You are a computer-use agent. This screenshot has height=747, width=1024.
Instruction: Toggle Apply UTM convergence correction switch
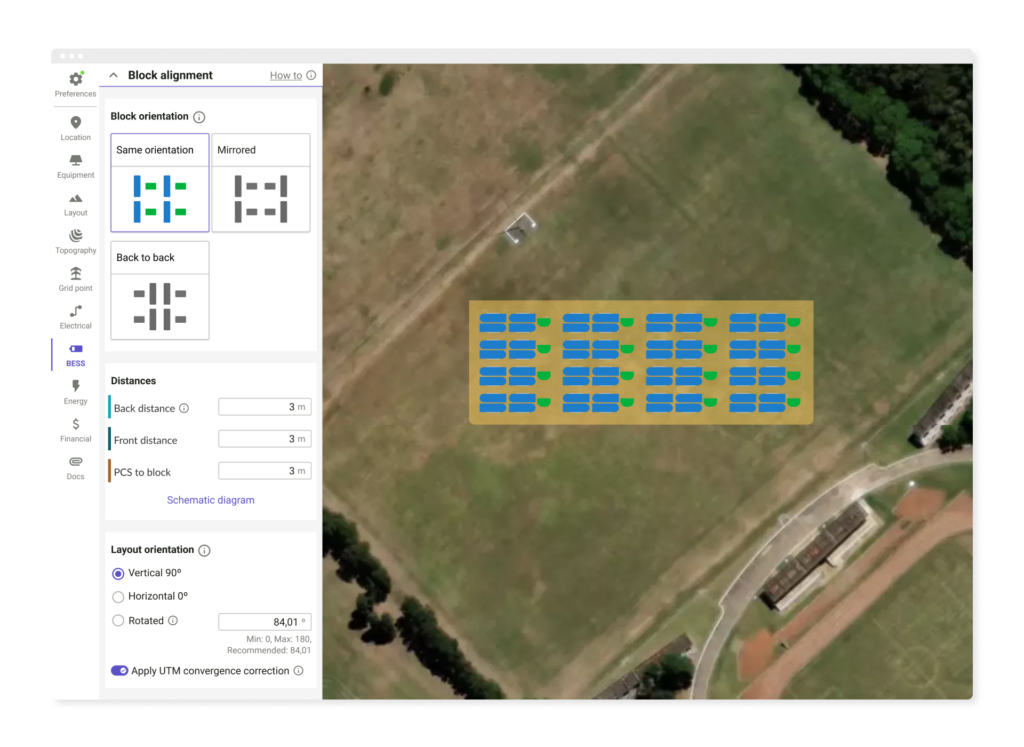[x=119, y=671]
